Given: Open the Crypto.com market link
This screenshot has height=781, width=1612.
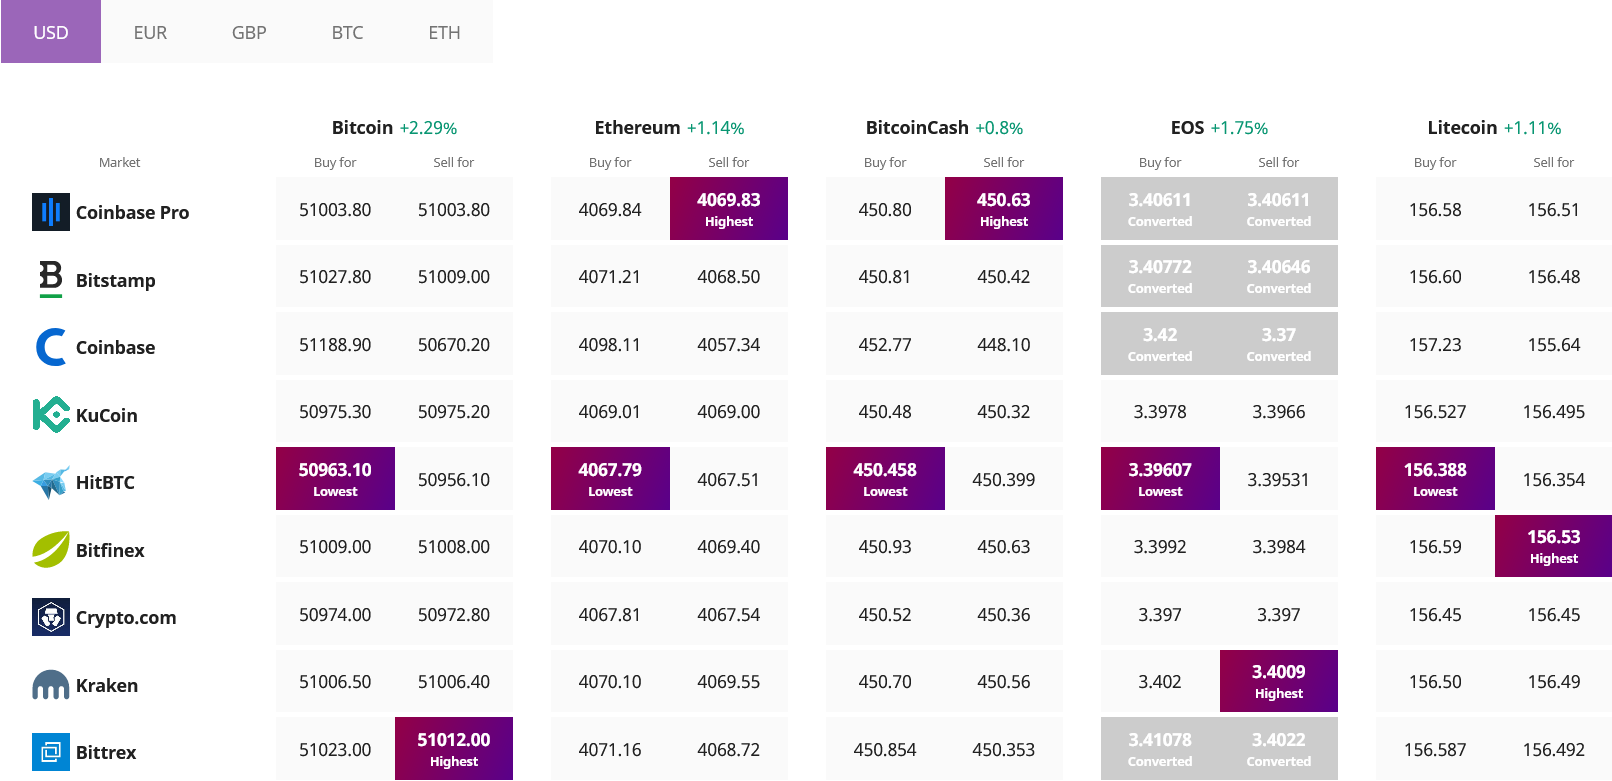Looking at the screenshot, I should coord(126,617).
